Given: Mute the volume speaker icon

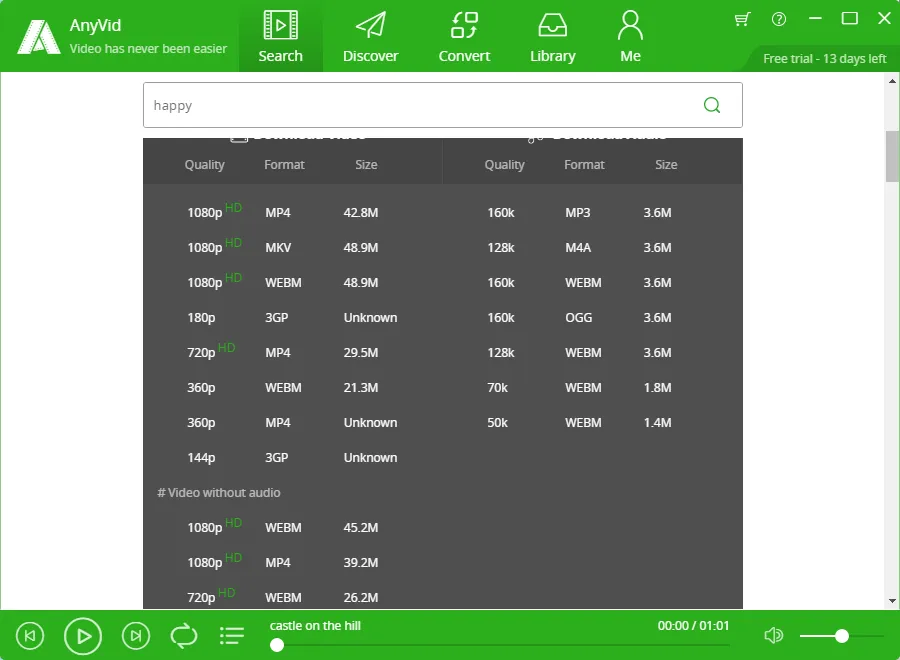Looking at the screenshot, I should pos(774,635).
